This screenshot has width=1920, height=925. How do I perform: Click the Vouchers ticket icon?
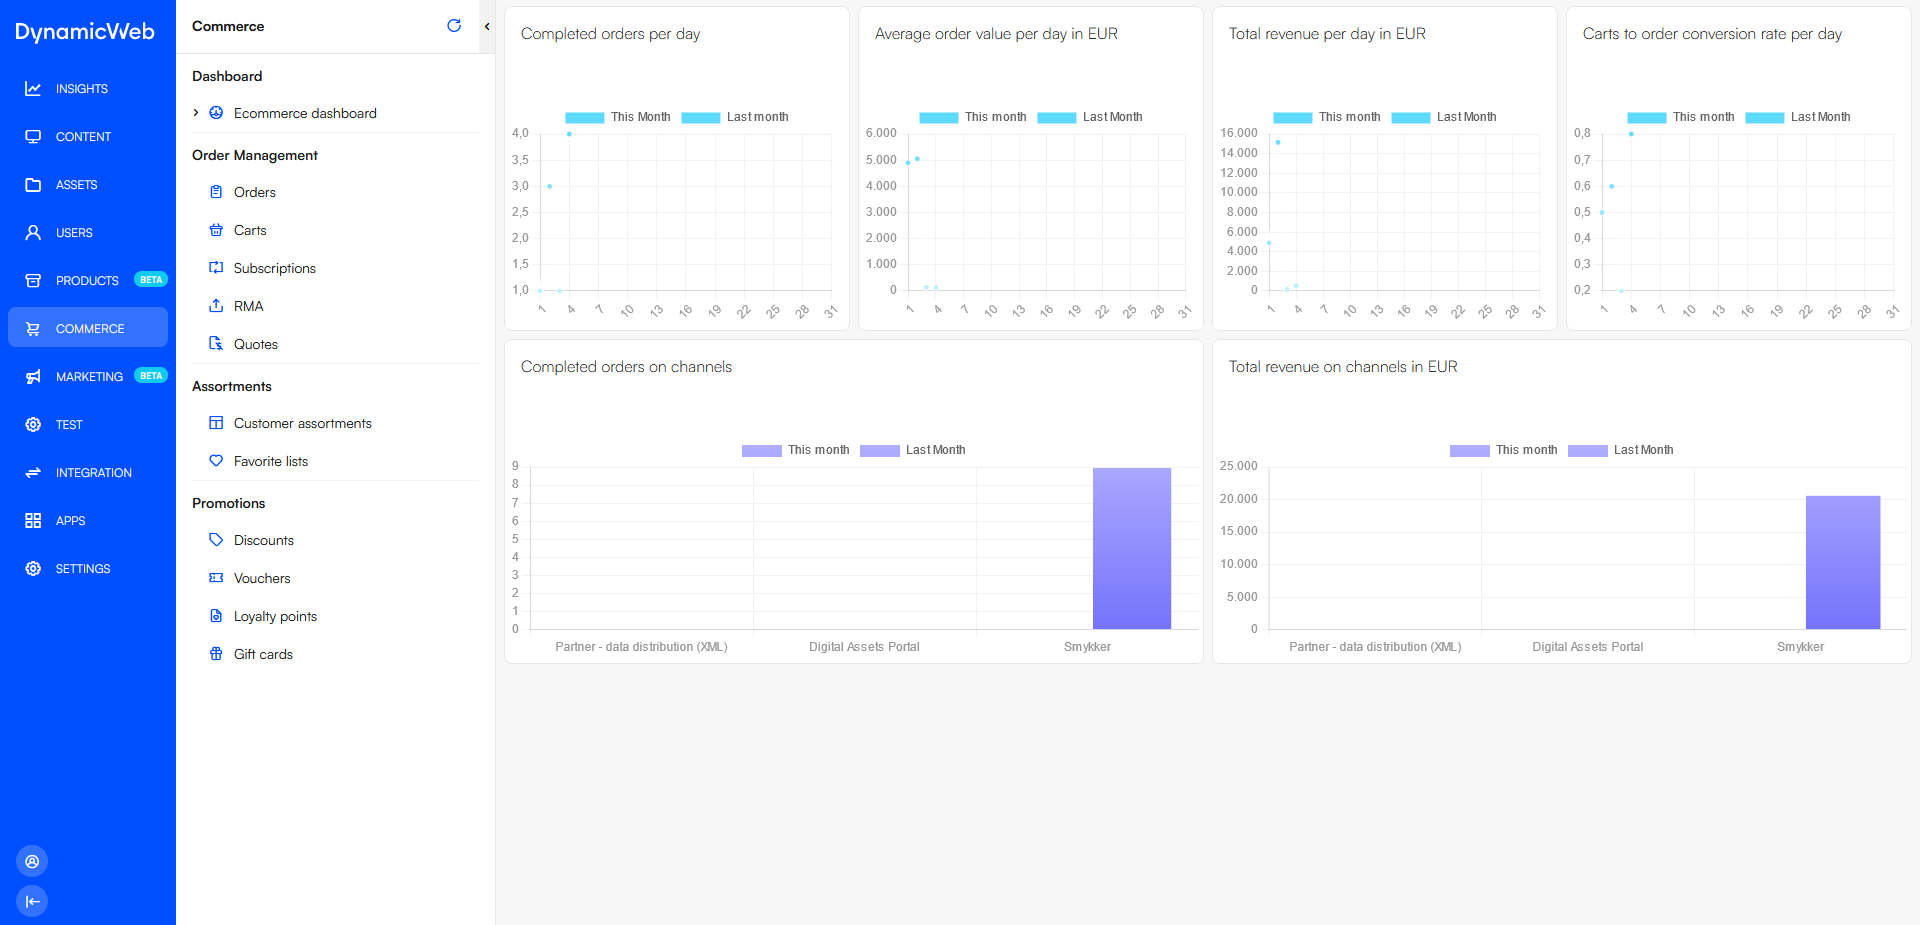tap(216, 578)
